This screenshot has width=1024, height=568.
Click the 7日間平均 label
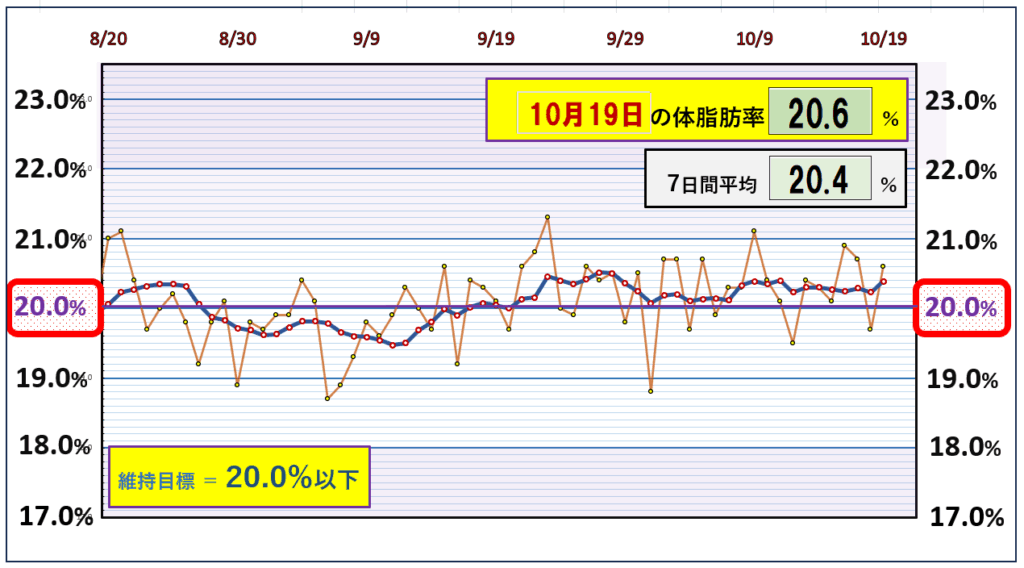click(713, 182)
